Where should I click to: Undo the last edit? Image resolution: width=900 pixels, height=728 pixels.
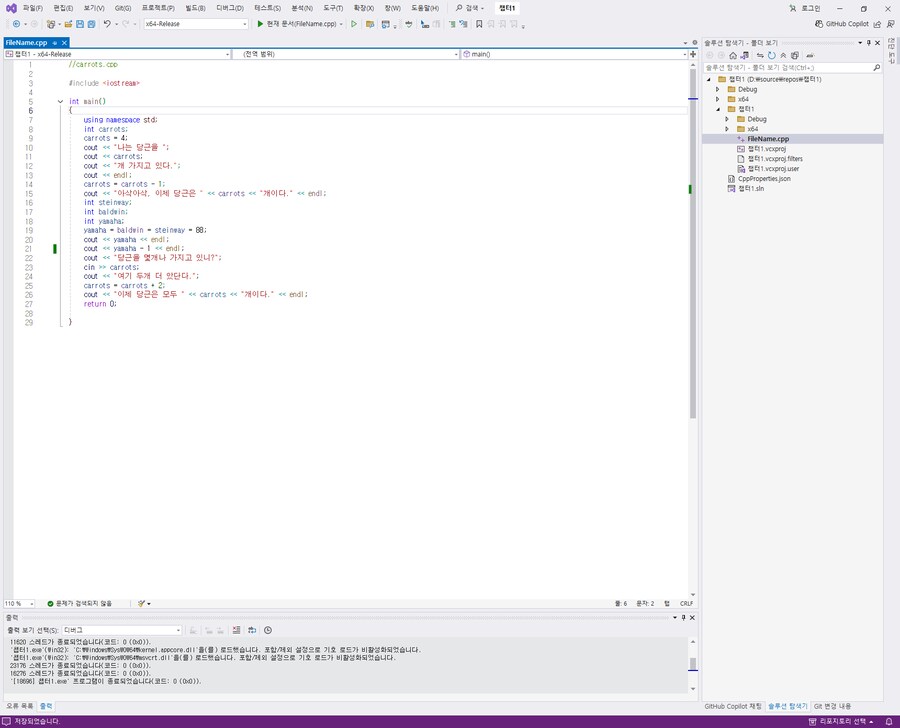107,24
